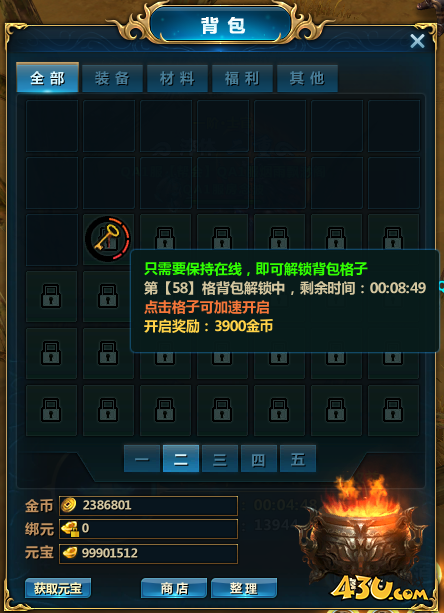The height and width of the screenshot is (613, 444).
Task: Open the 福利 tab
Action: pyautogui.click(x=242, y=78)
